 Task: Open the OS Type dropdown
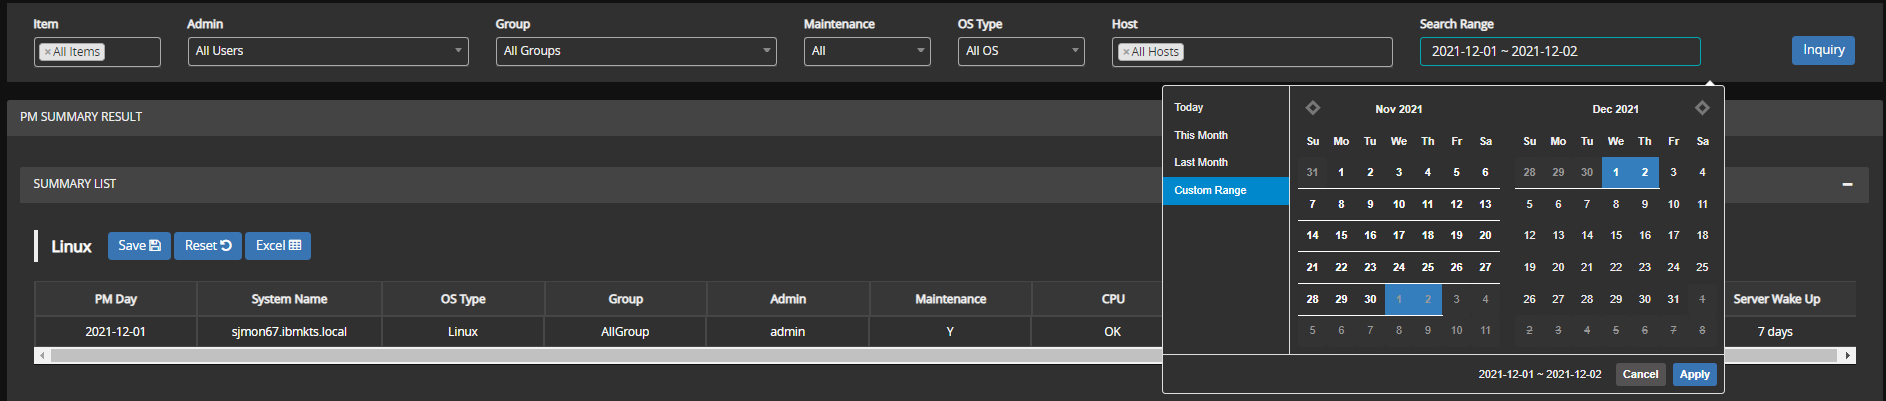pyautogui.click(x=1020, y=51)
